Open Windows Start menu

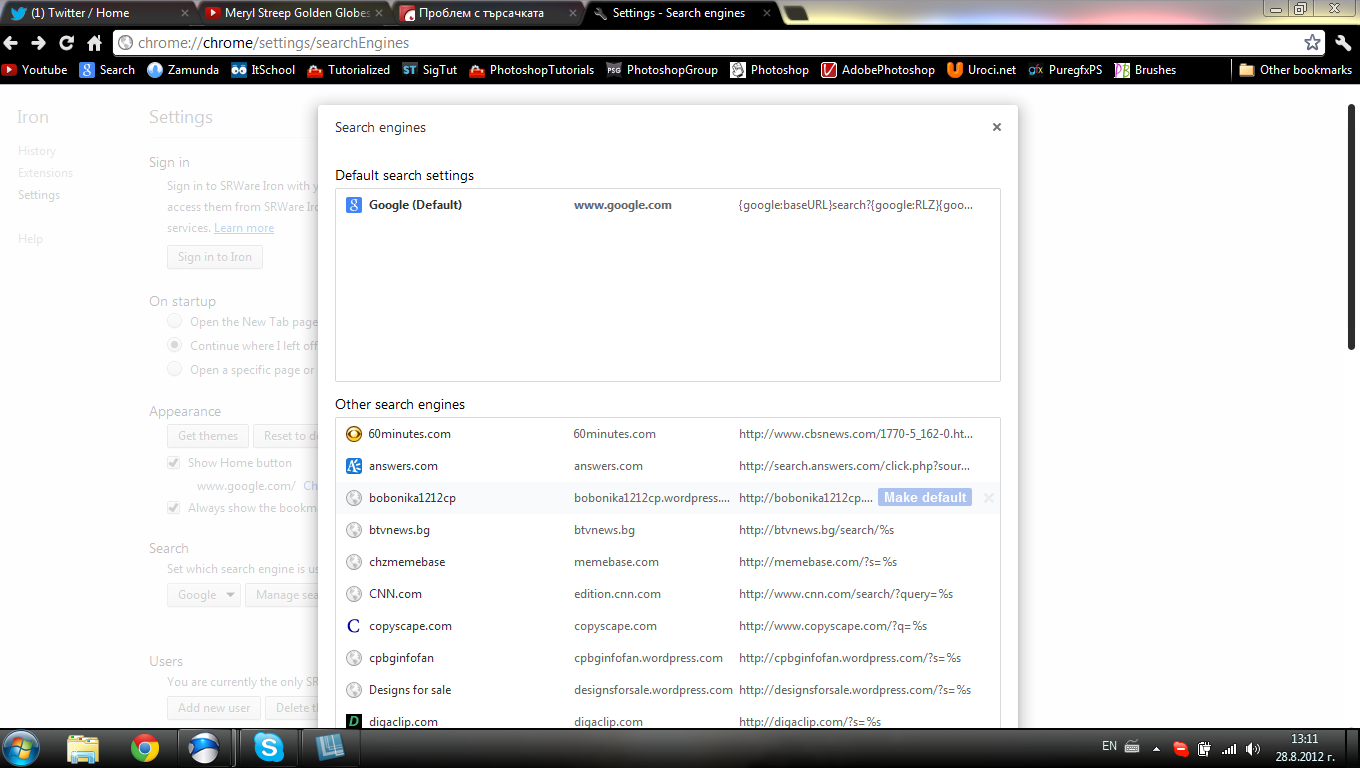point(22,748)
